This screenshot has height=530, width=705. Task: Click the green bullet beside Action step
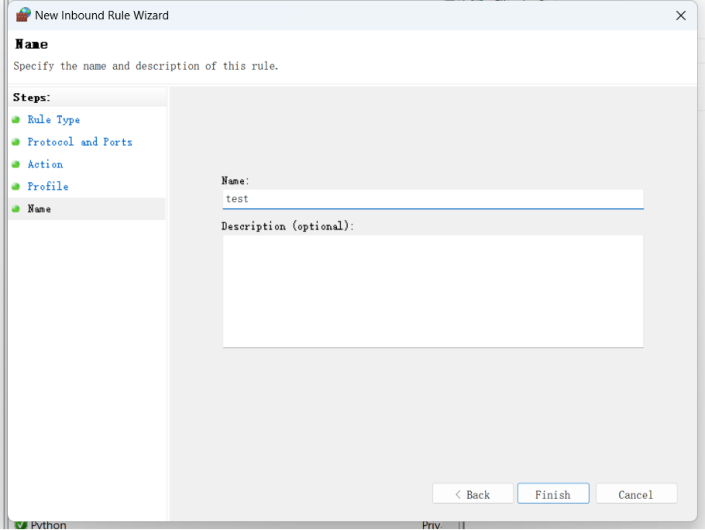[16, 164]
